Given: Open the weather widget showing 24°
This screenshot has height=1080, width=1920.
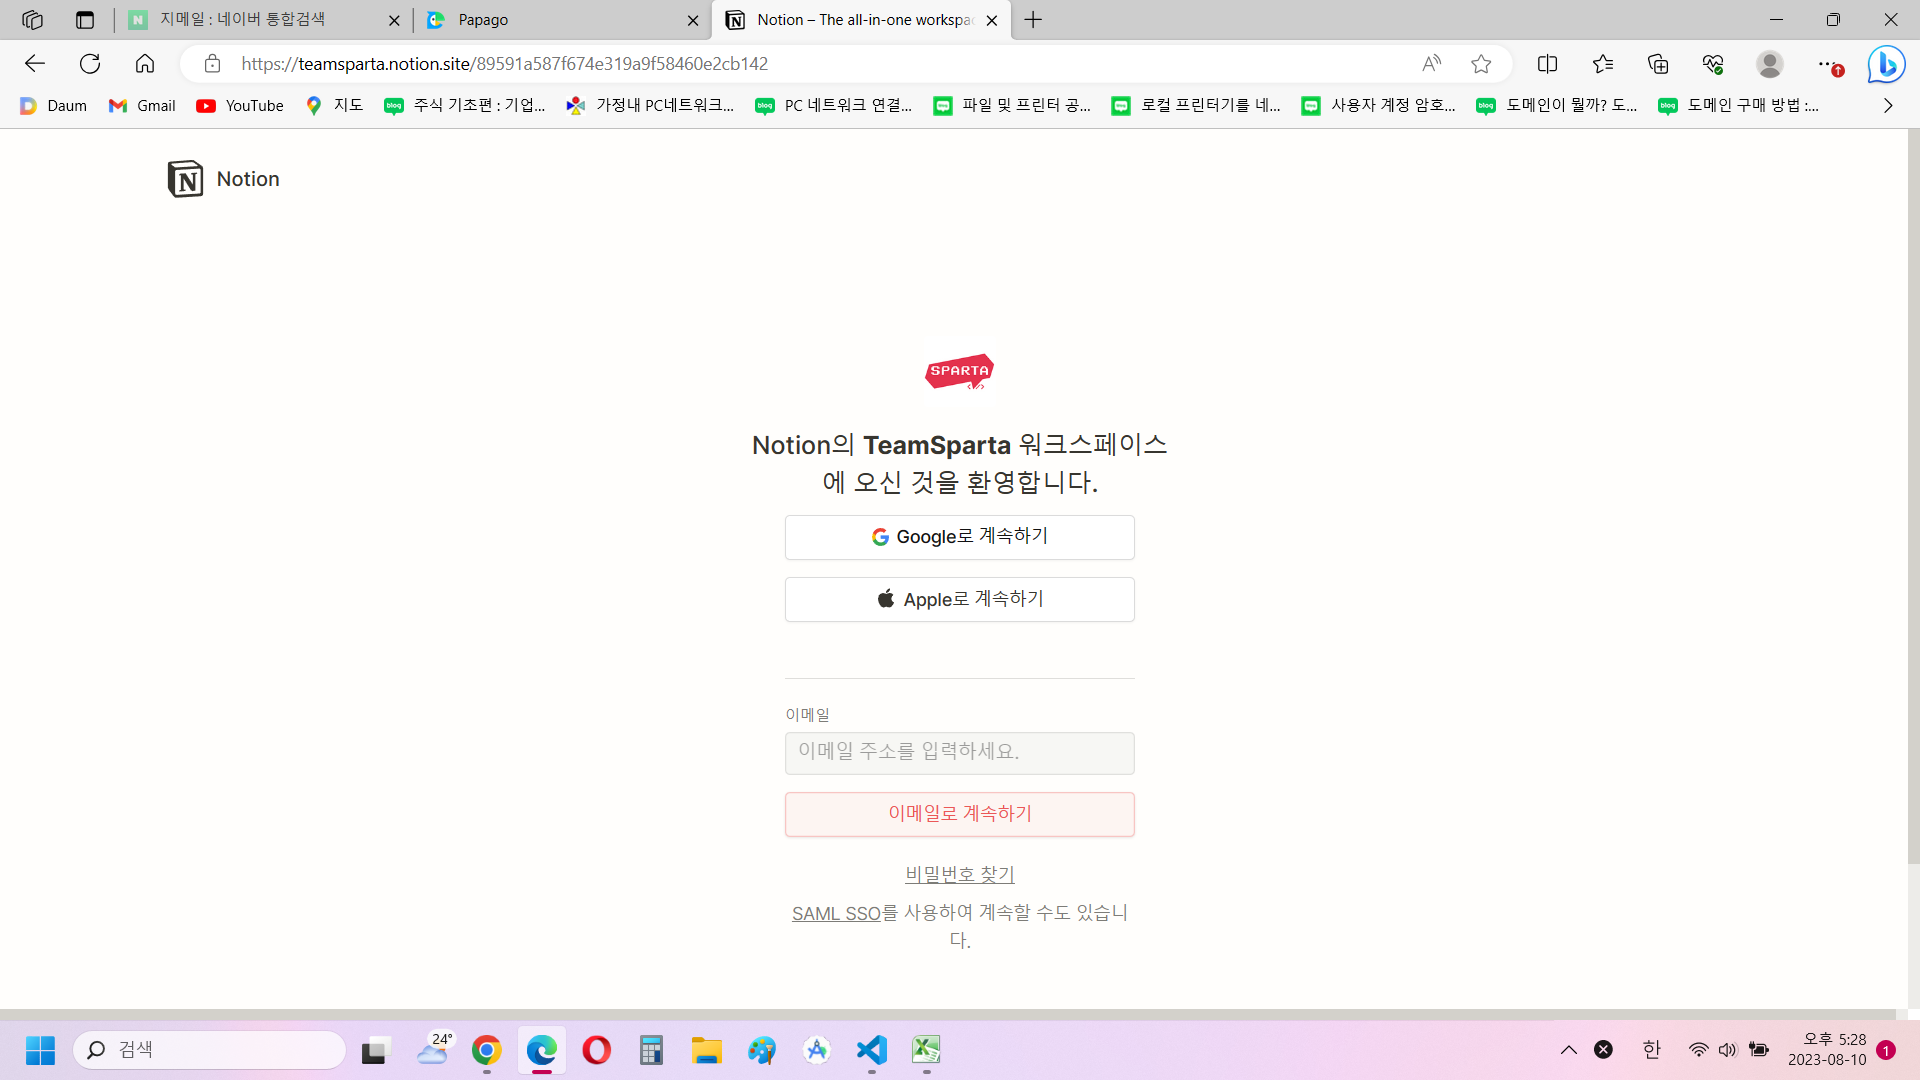Looking at the screenshot, I should [434, 1049].
